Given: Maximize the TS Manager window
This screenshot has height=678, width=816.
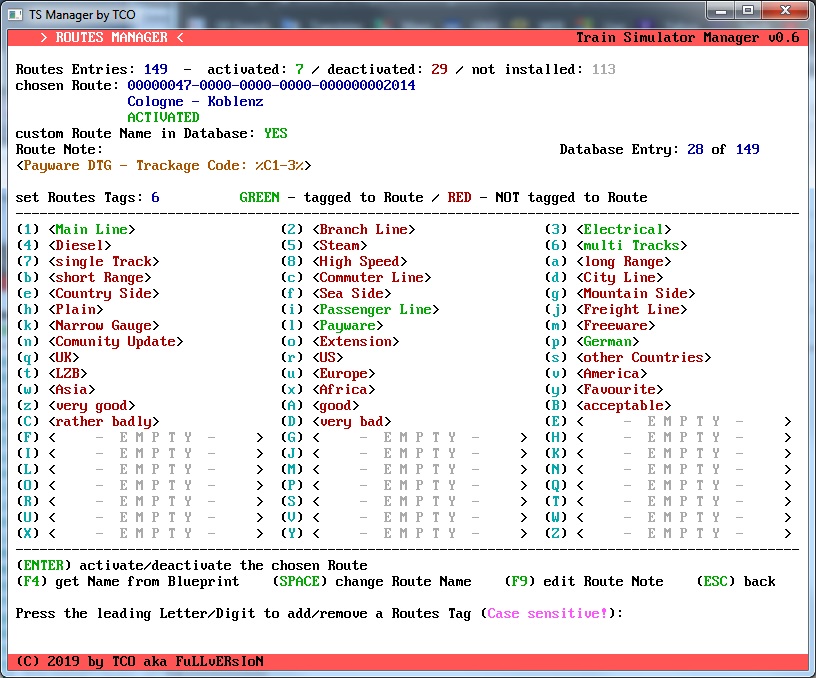Looking at the screenshot, I should (747, 11).
